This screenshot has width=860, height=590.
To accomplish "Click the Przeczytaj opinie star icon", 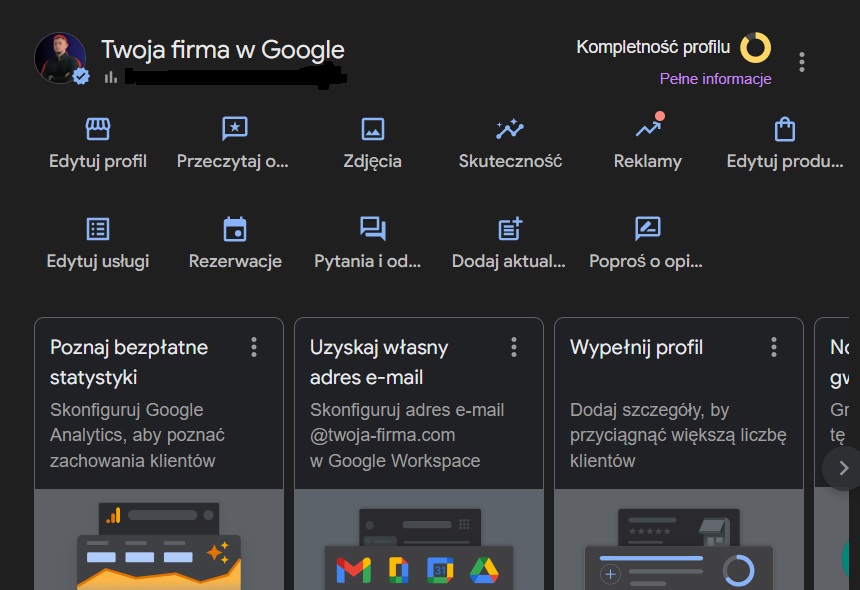I will pyautogui.click(x=234, y=129).
